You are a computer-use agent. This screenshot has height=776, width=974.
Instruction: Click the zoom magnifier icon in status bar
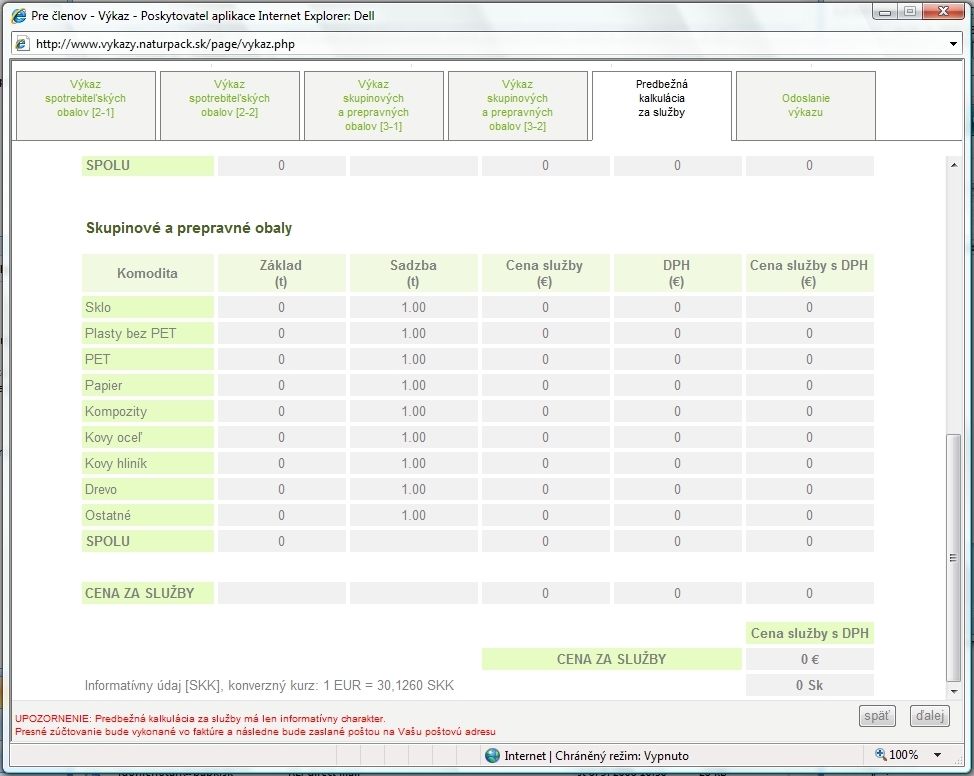[x=880, y=755]
